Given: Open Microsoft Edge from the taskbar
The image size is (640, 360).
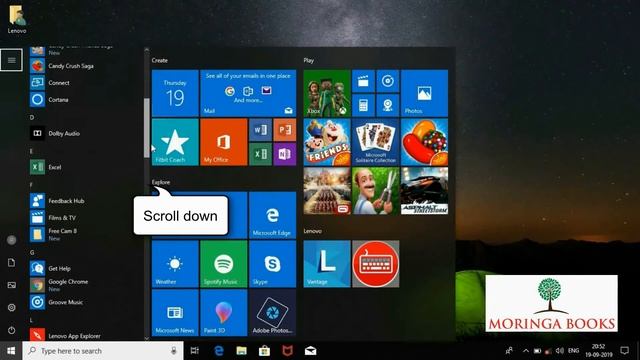Looking at the screenshot, I should (x=219, y=351).
